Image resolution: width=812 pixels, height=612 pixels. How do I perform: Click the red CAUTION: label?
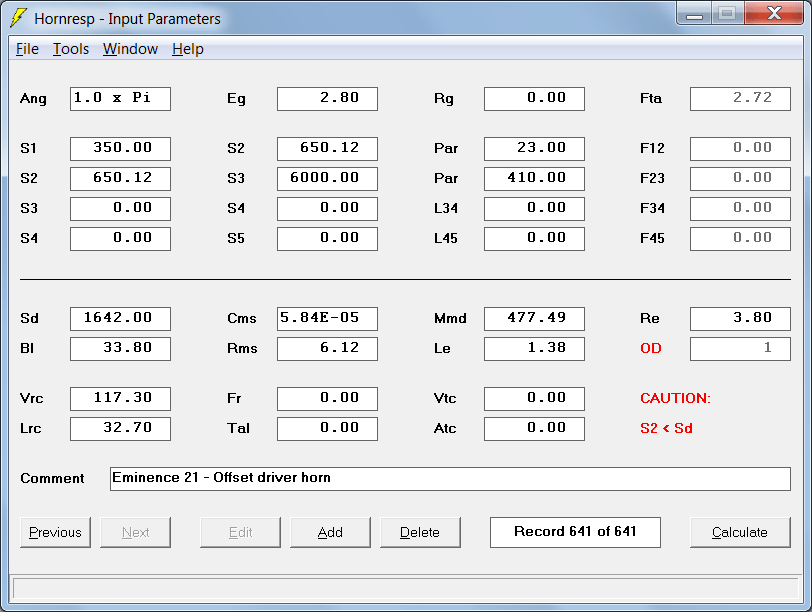point(675,398)
